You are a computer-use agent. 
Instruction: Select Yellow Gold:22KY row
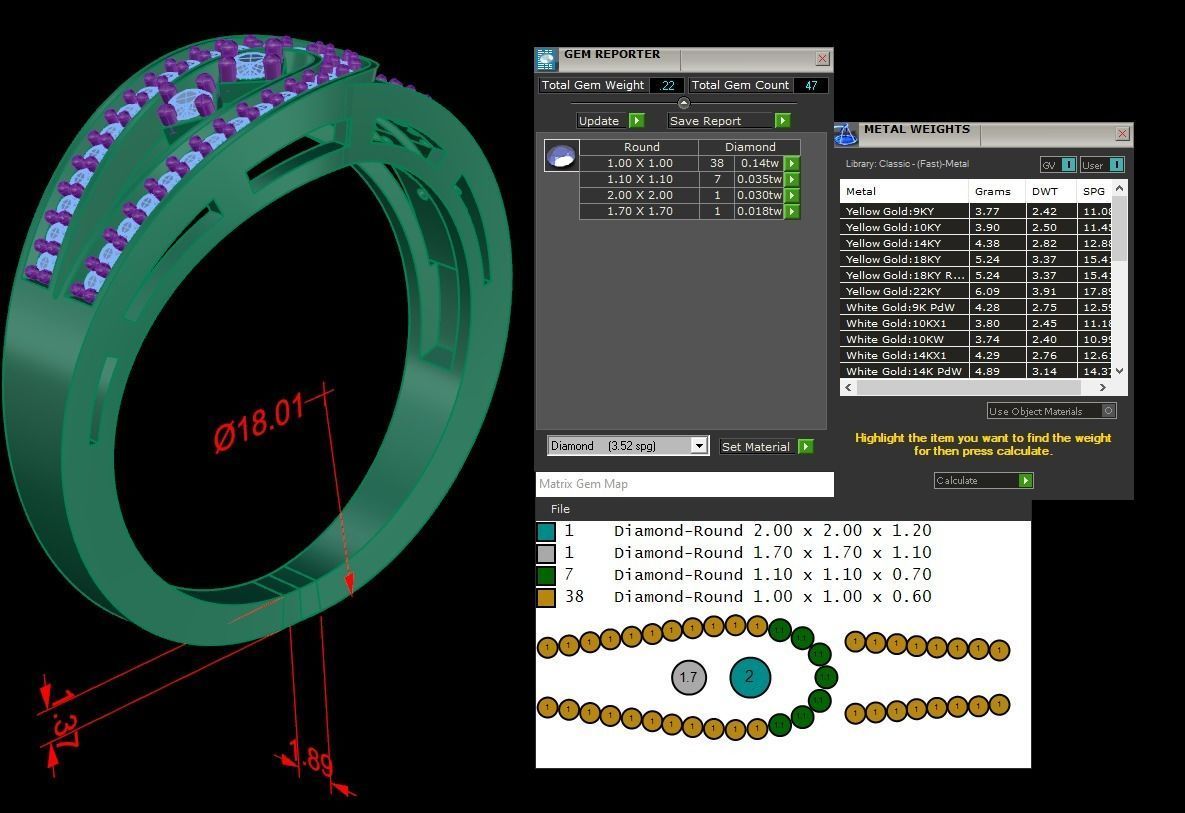tap(976, 291)
